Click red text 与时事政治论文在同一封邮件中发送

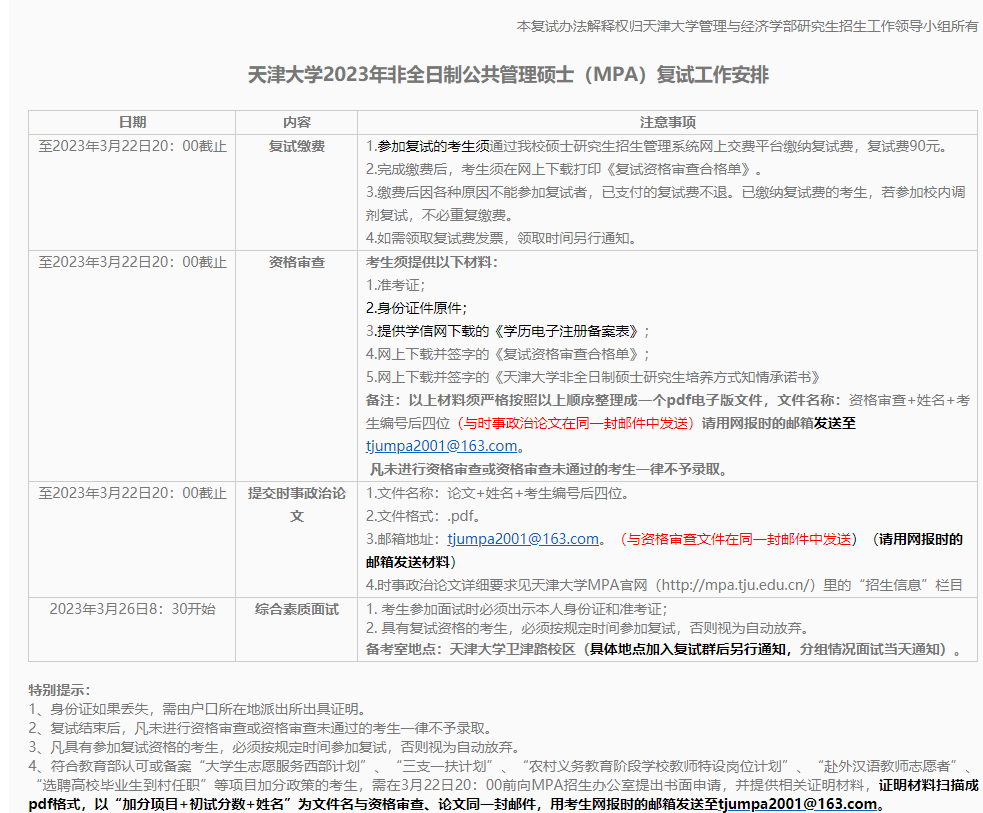click(575, 423)
